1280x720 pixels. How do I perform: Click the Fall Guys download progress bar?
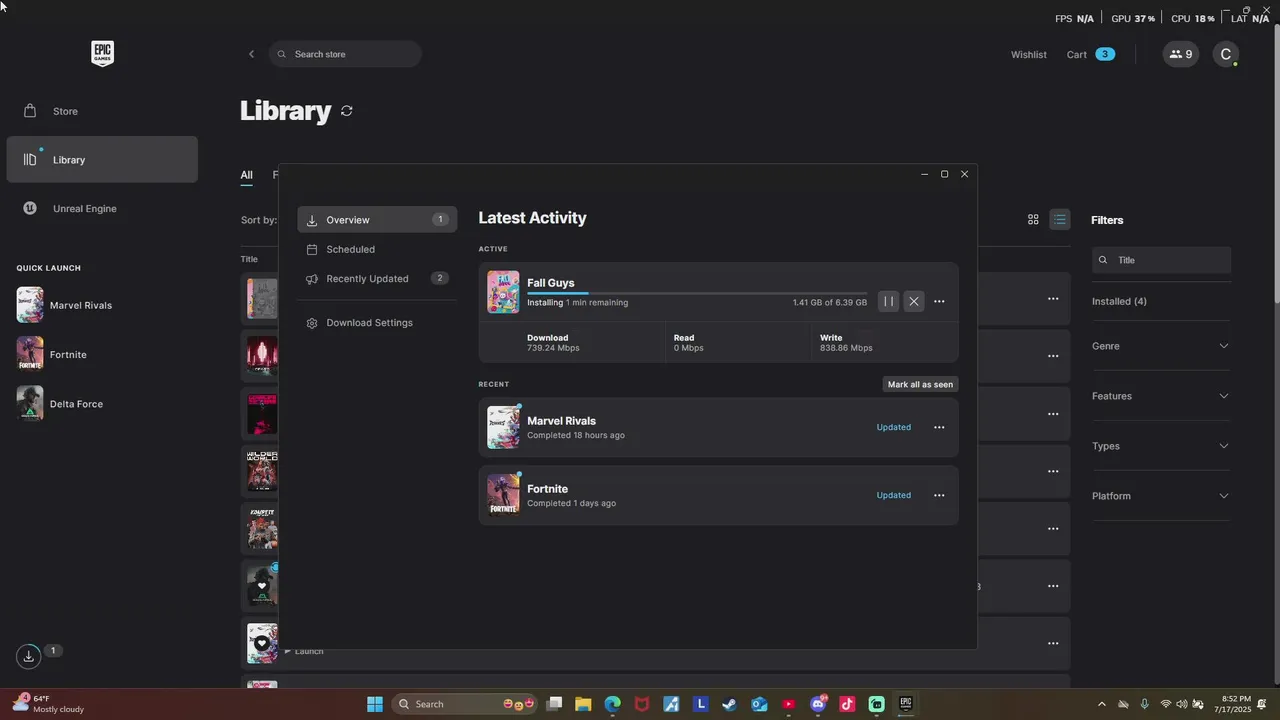[x=697, y=293]
